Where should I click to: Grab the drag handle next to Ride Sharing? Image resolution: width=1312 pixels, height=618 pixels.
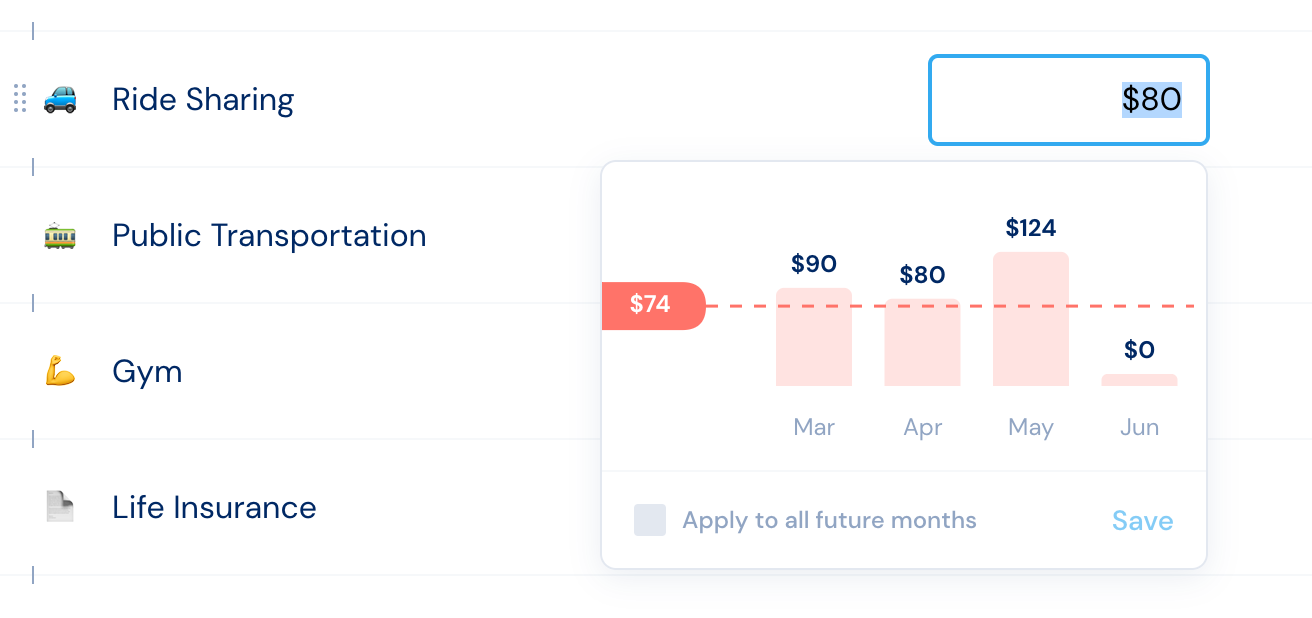19,99
